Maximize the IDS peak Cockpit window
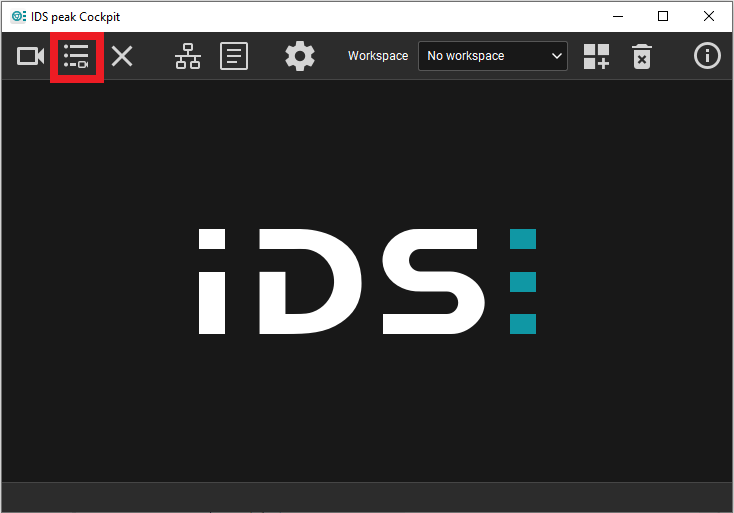Screen dimensions: 734x513 (663, 16)
